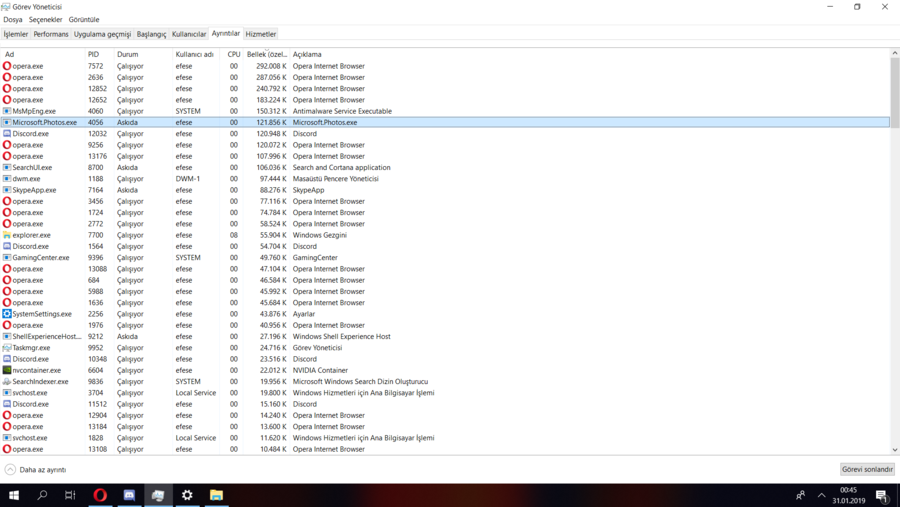Select memory value 292.008 K
900x507 pixels.
click(x=271, y=66)
